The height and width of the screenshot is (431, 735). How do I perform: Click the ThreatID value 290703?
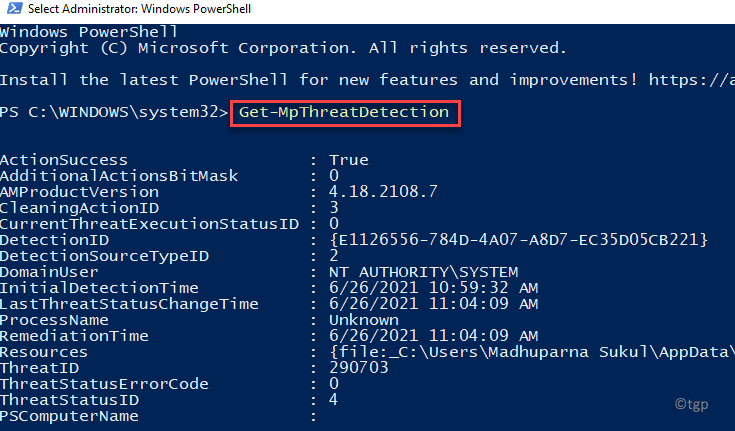click(x=359, y=368)
